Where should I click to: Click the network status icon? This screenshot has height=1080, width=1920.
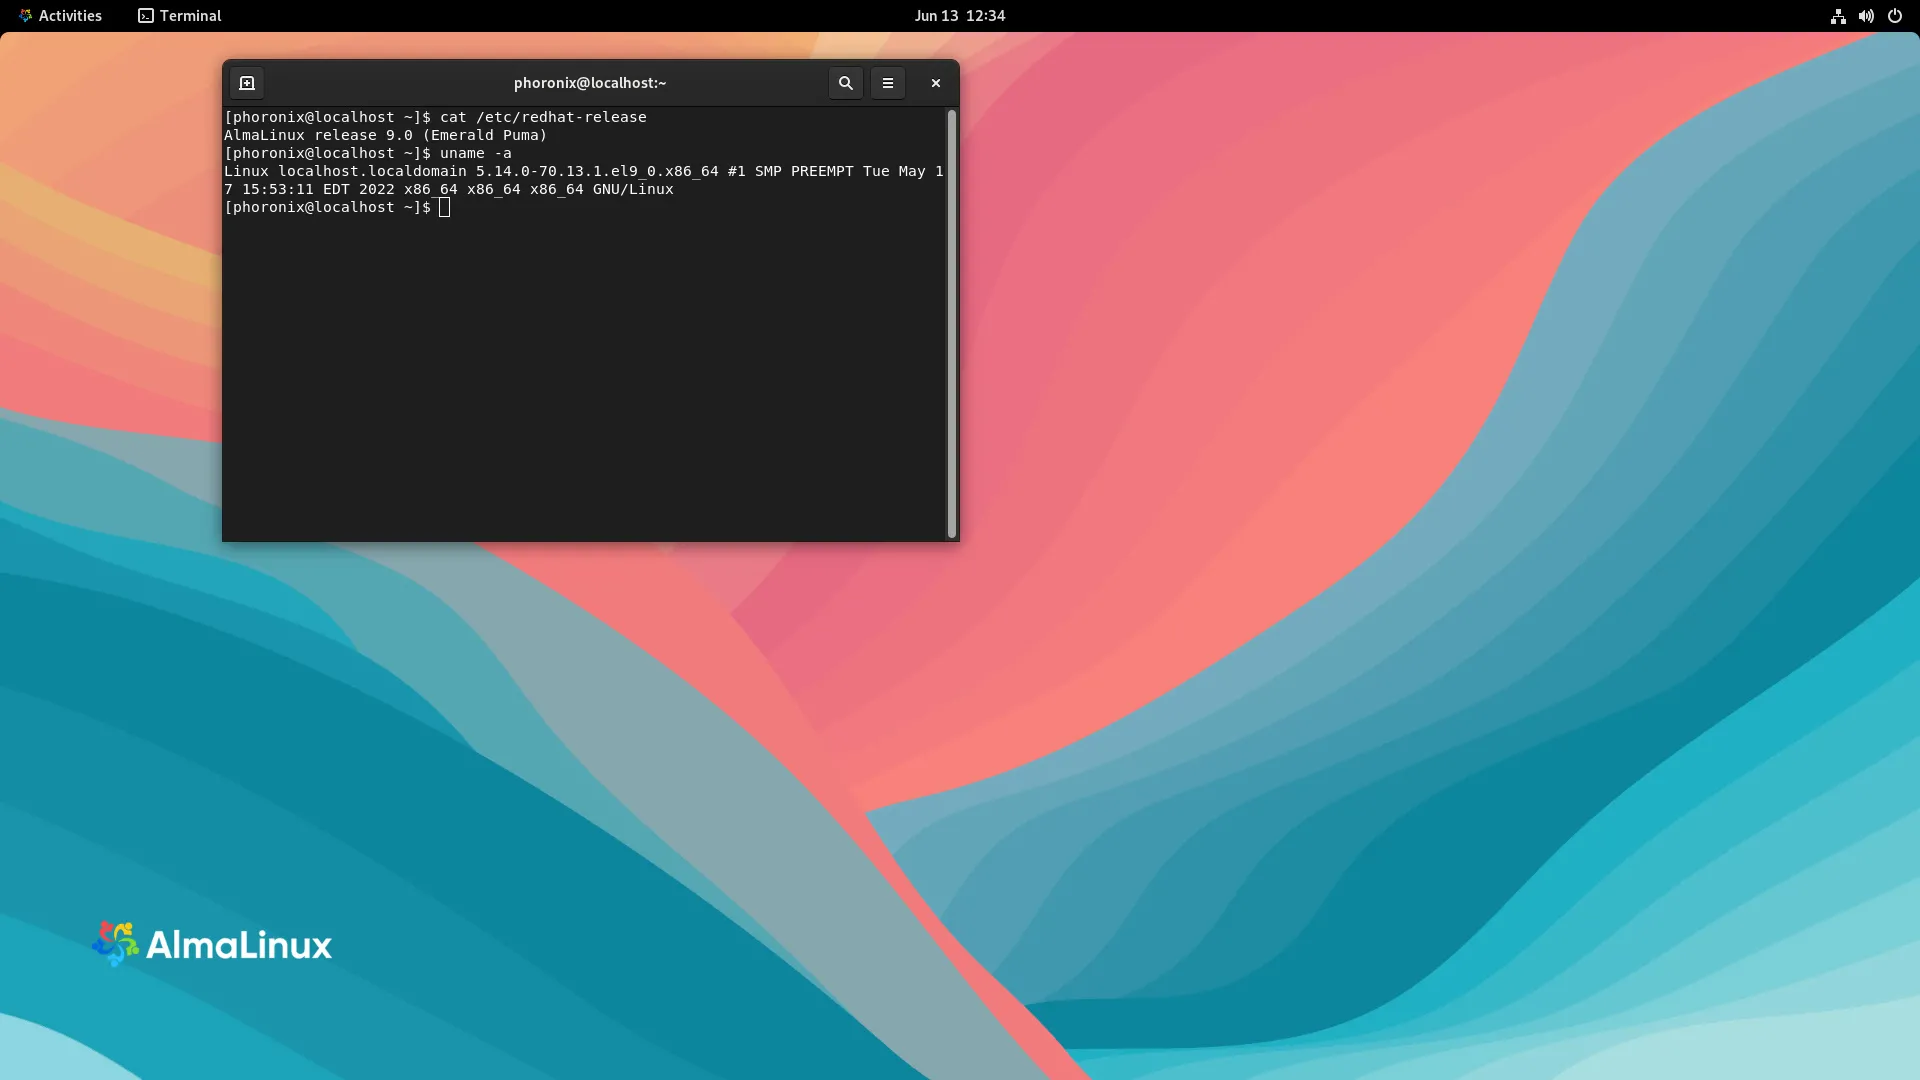tap(1838, 16)
